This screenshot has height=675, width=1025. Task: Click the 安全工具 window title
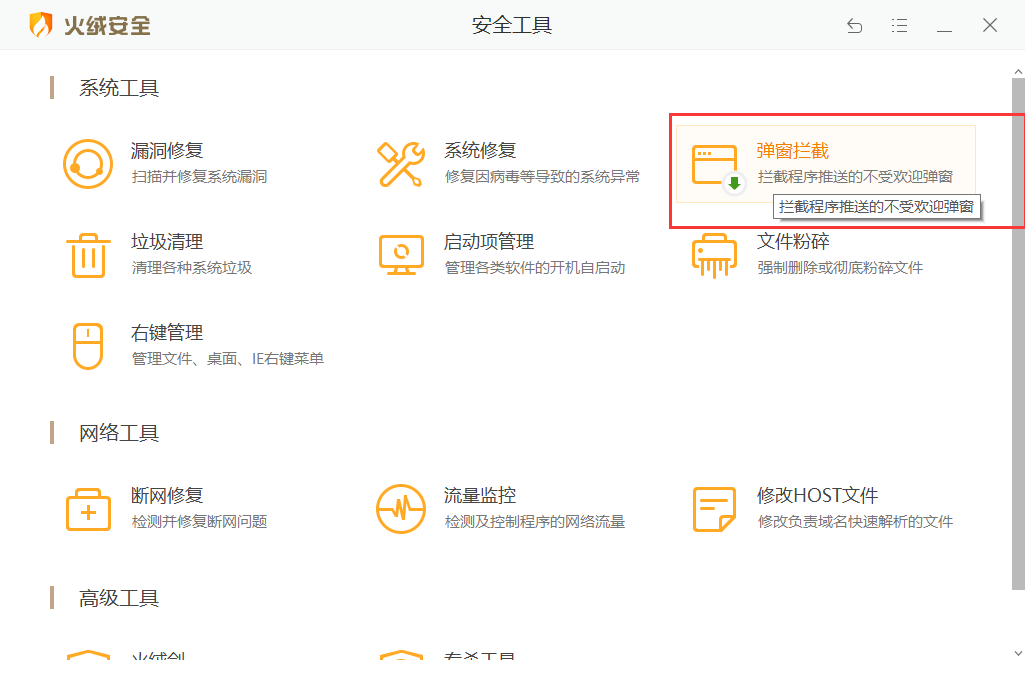512,25
